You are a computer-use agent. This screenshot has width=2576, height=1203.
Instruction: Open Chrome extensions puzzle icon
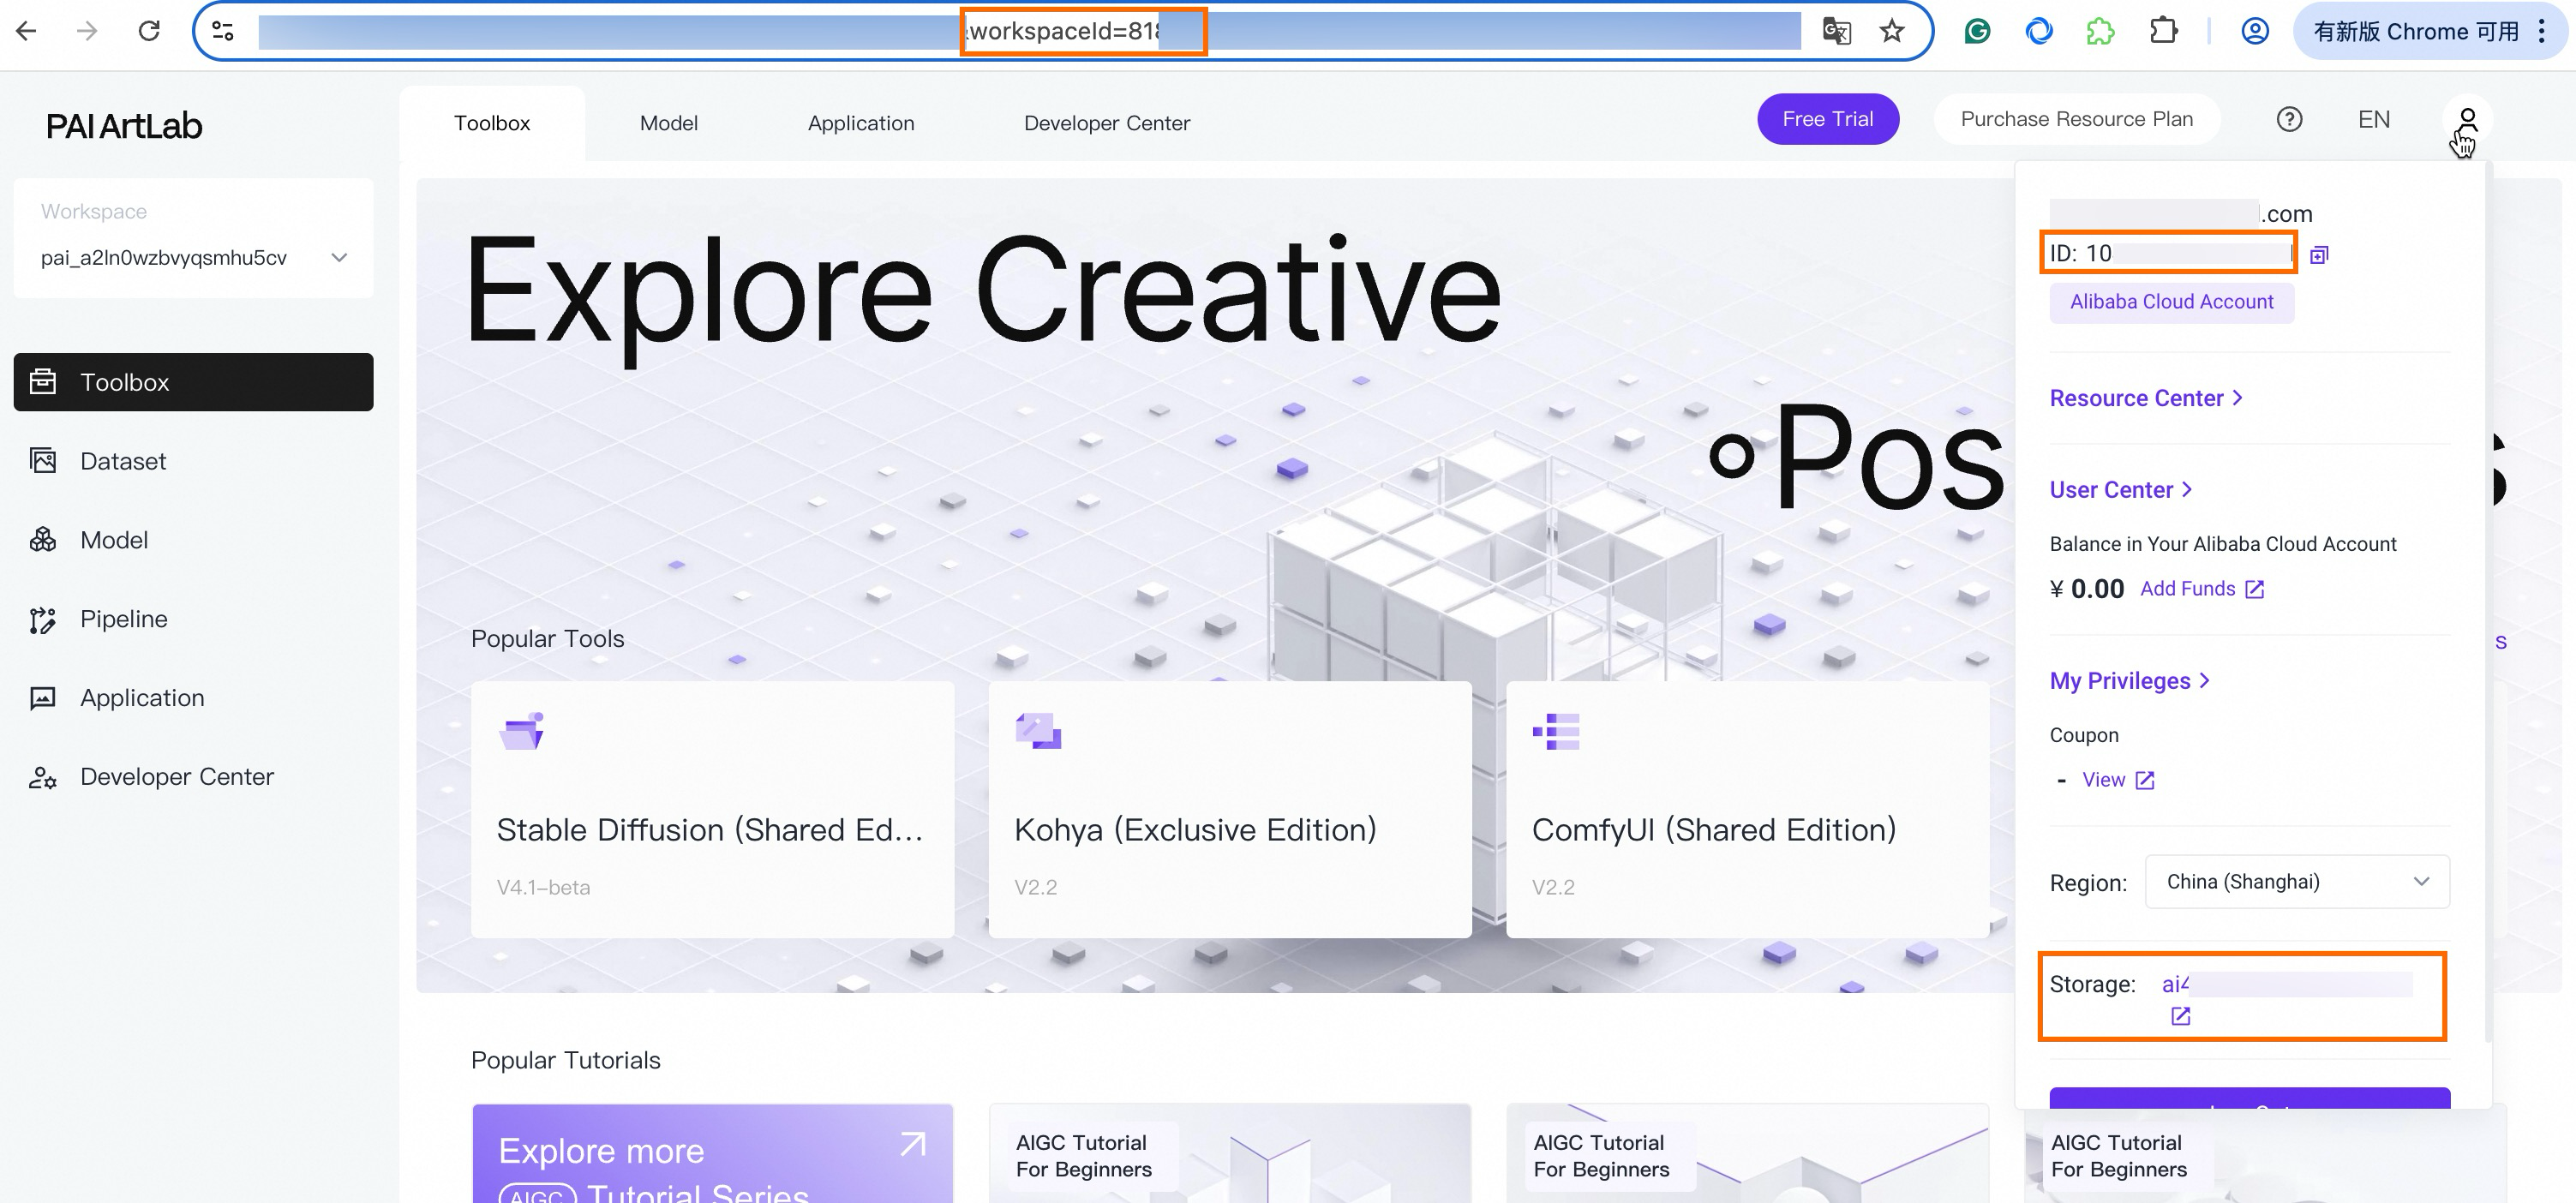point(2163,31)
